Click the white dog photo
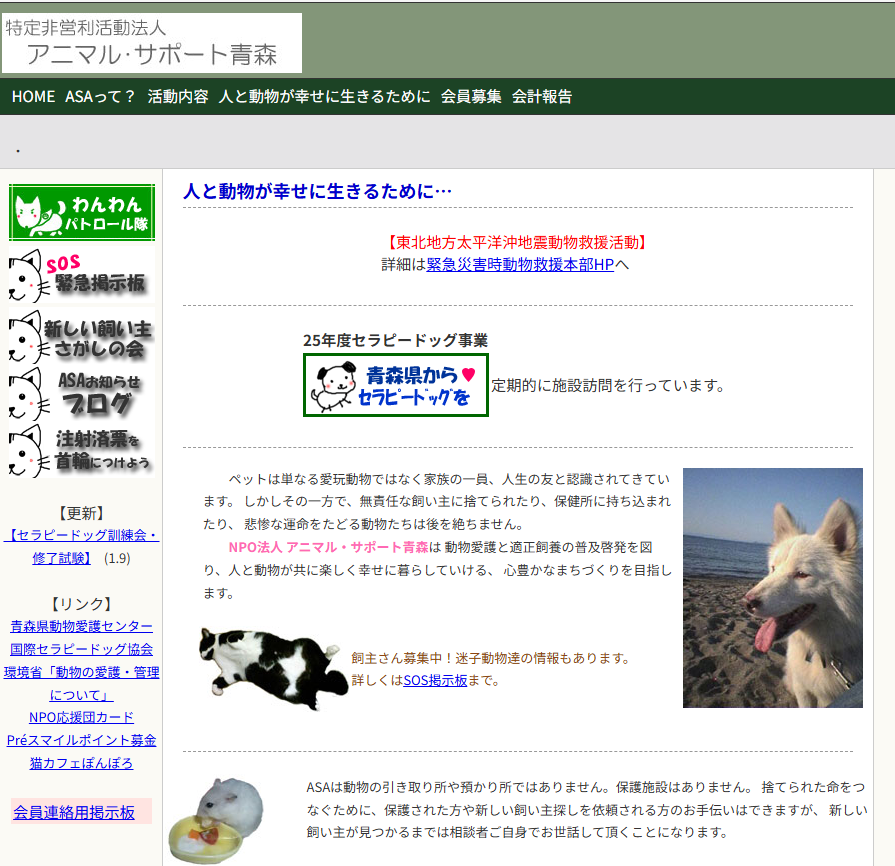This screenshot has height=866, width=895. [x=772, y=588]
